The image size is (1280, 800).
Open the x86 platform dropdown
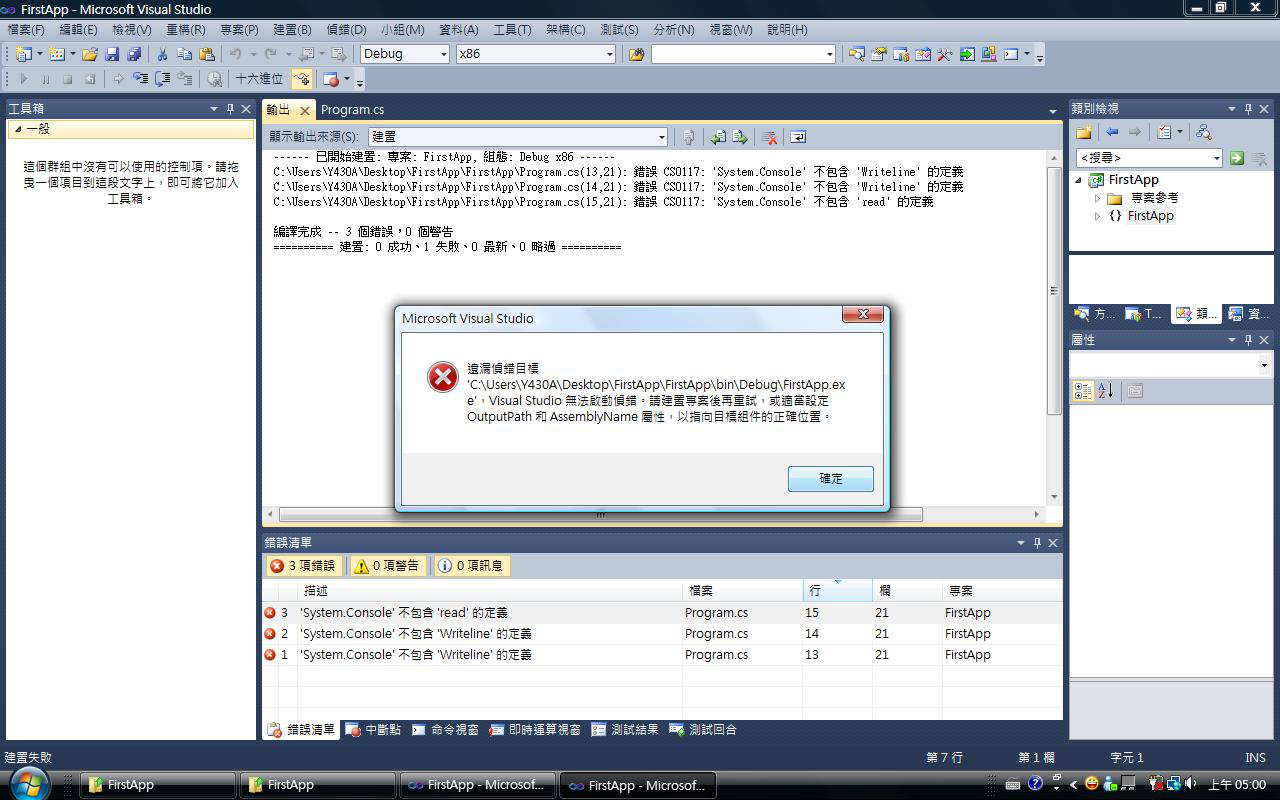[610, 54]
